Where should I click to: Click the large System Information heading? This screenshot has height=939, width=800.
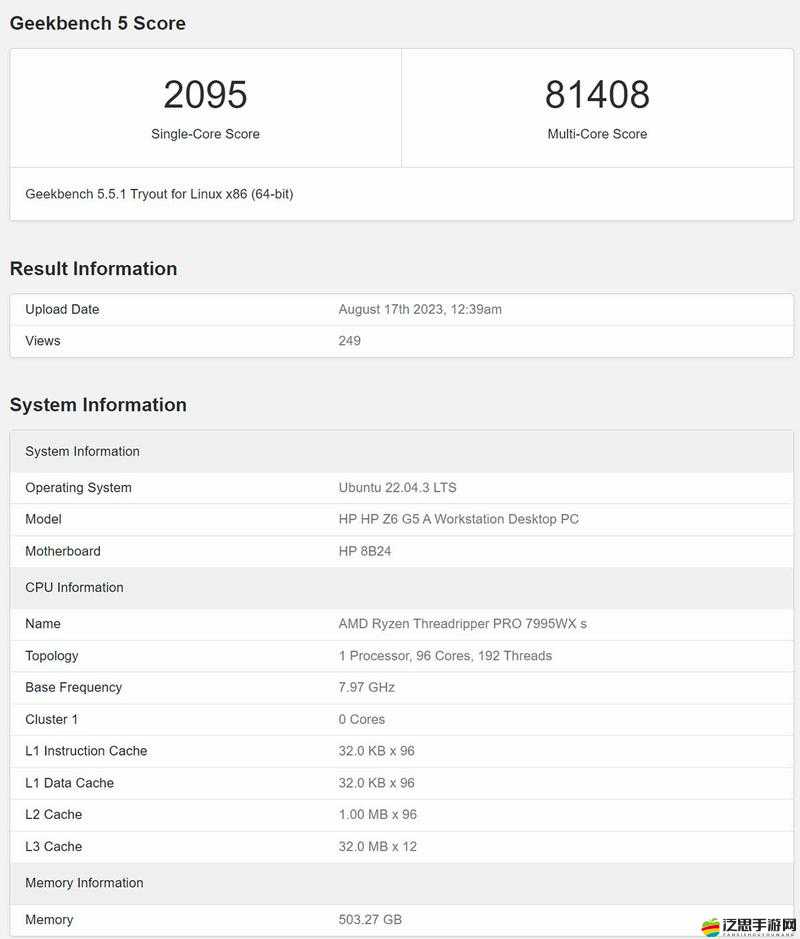(x=98, y=405)
